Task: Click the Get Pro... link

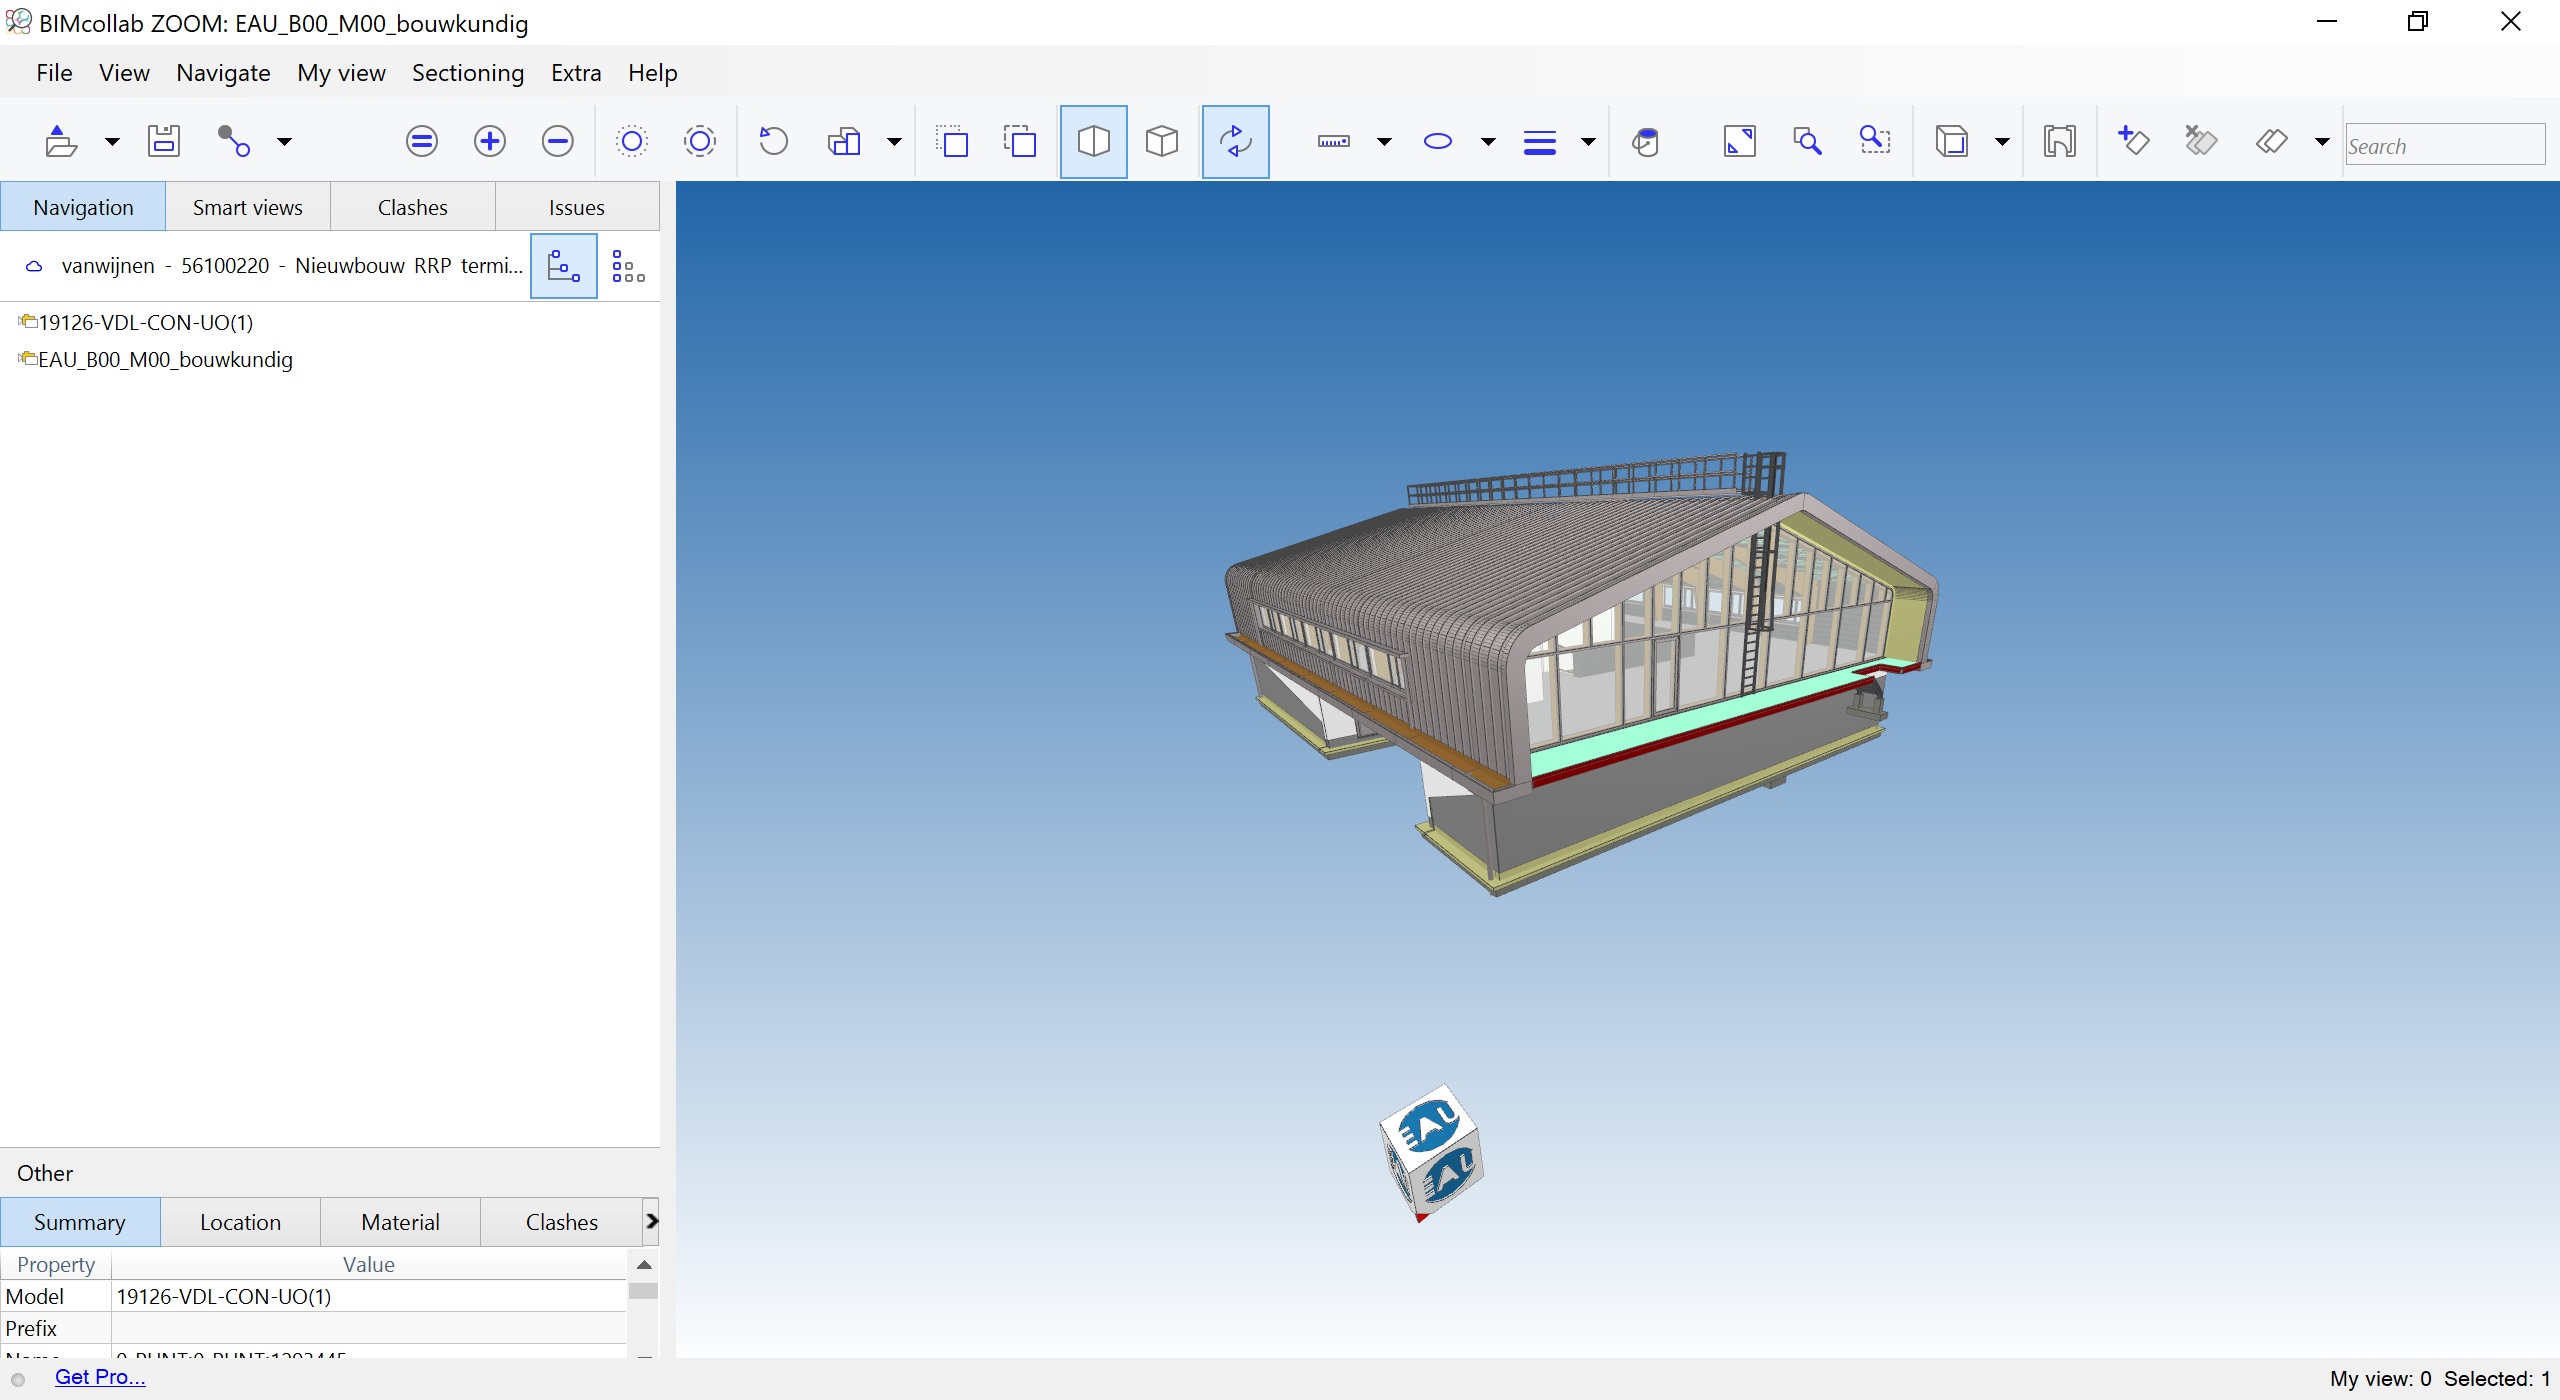Action: click(93, 1378)
